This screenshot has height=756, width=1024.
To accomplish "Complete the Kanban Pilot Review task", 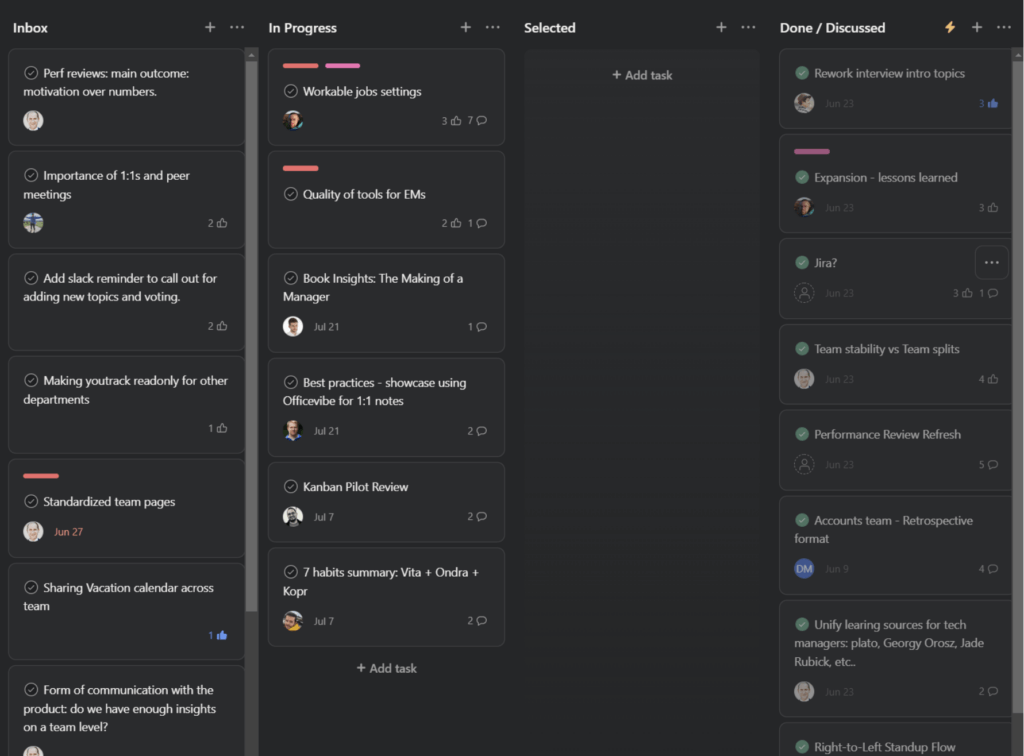I will tap(291, 487).
